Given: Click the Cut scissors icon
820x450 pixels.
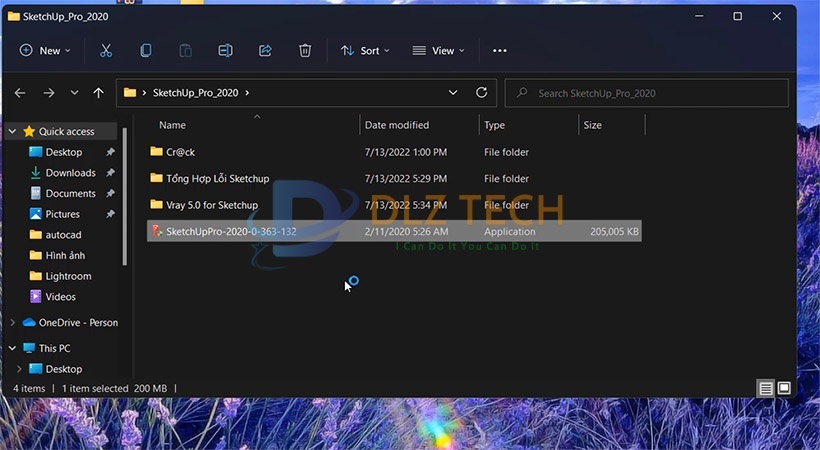Looking at the screenshot, I should pos(106,50).
